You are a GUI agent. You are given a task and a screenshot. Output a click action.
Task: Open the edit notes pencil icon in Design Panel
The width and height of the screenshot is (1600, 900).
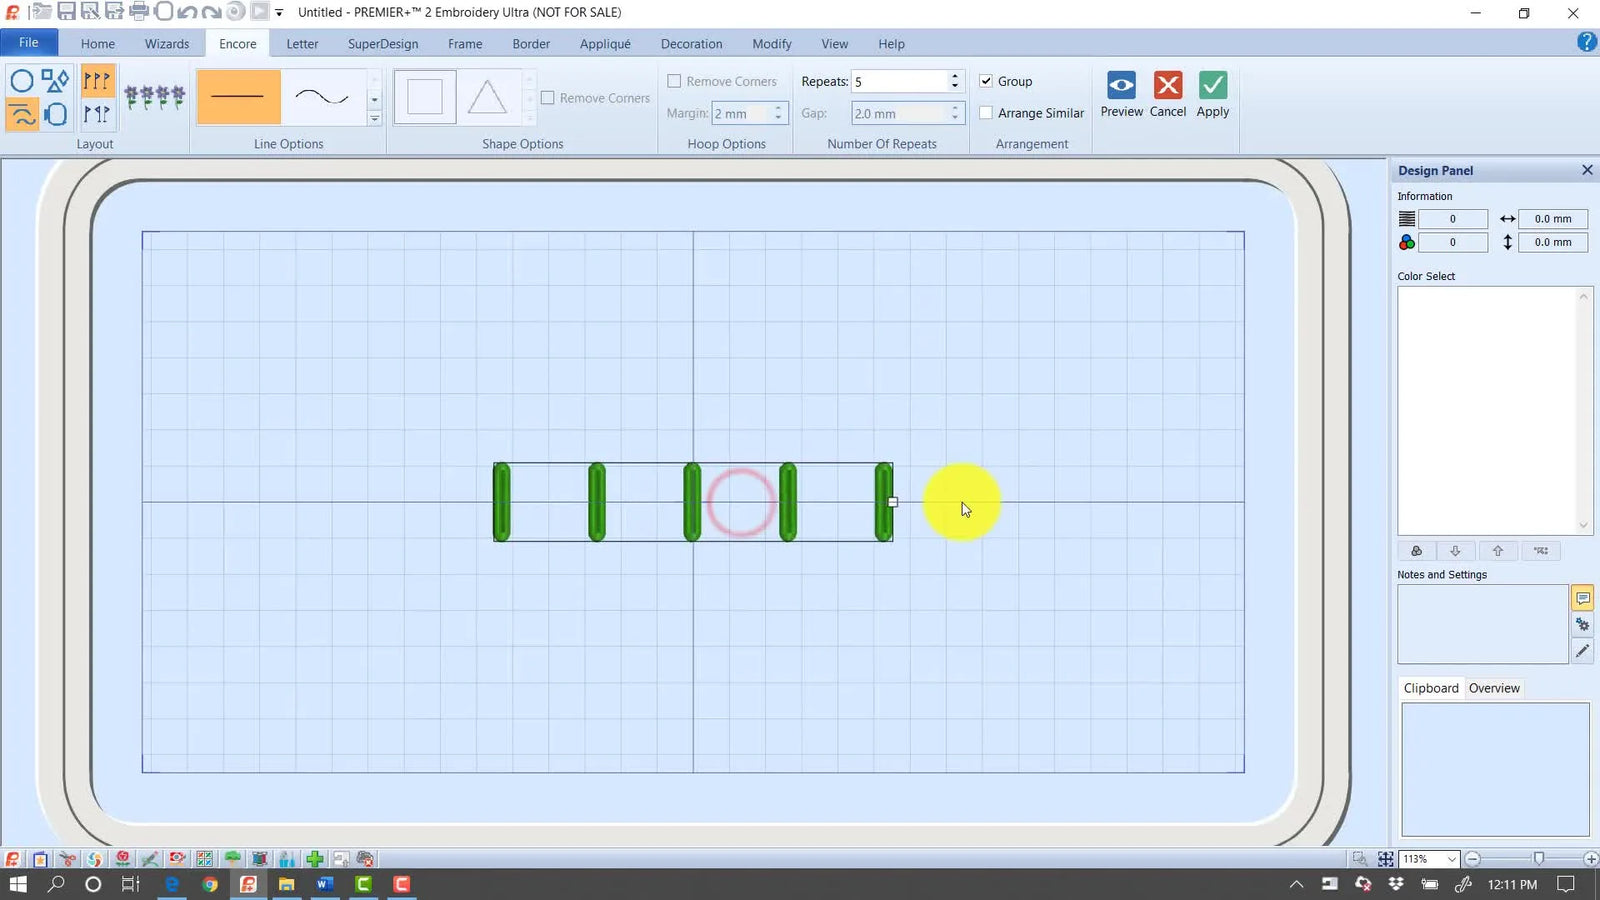(x=1583, y=650)
